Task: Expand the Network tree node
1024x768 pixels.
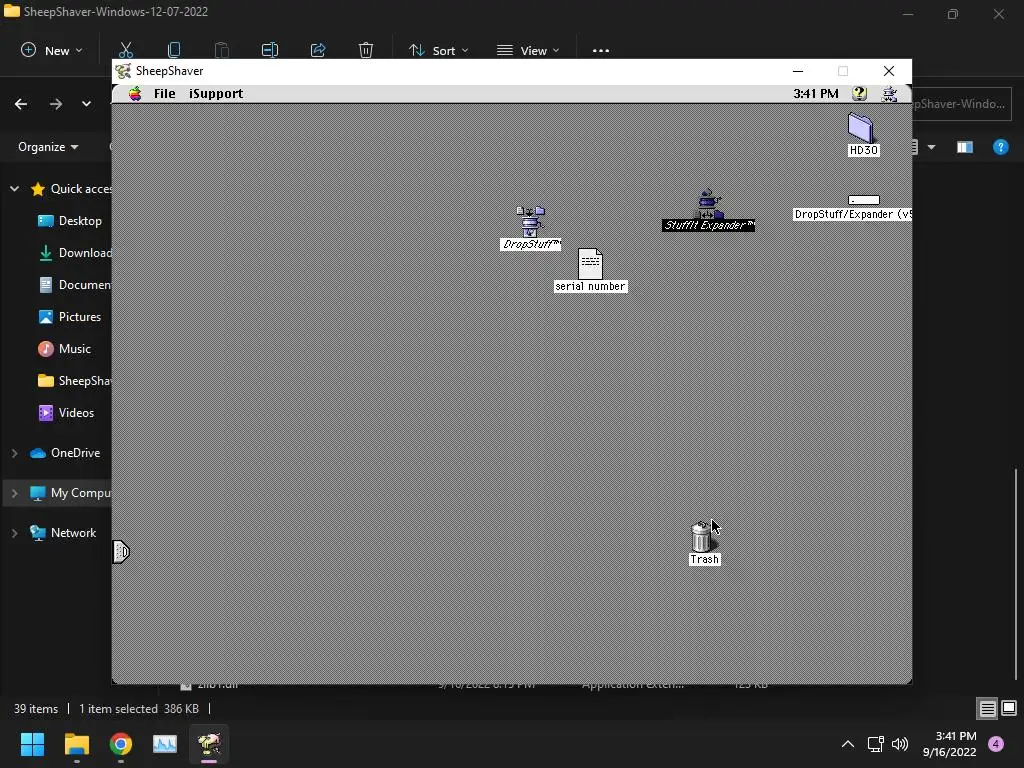Action: pyautogui.click(x=14, y=533)
